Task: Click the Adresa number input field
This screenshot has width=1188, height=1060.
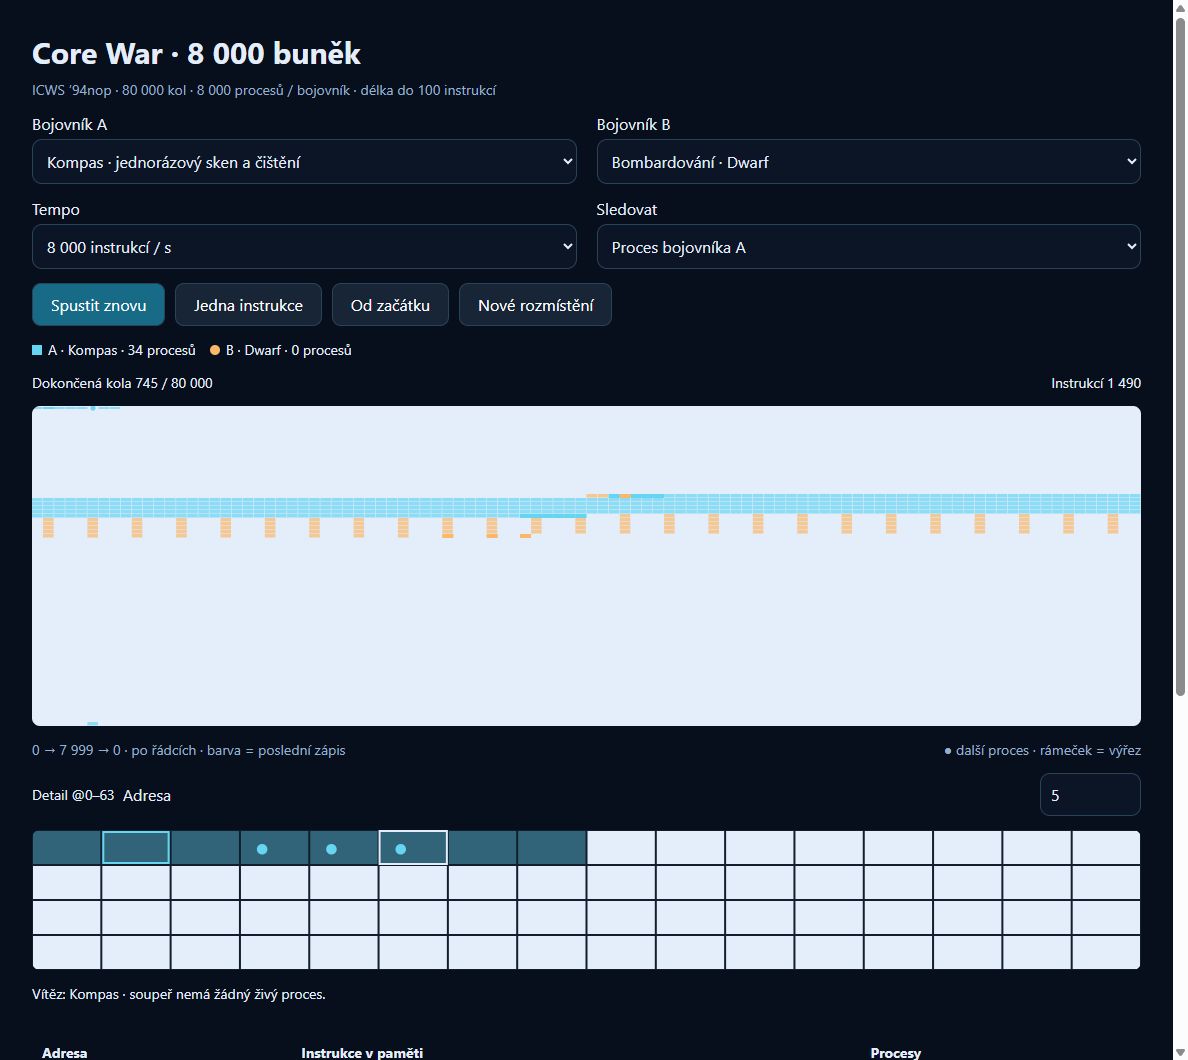Action: click(x=1090, y=795)
